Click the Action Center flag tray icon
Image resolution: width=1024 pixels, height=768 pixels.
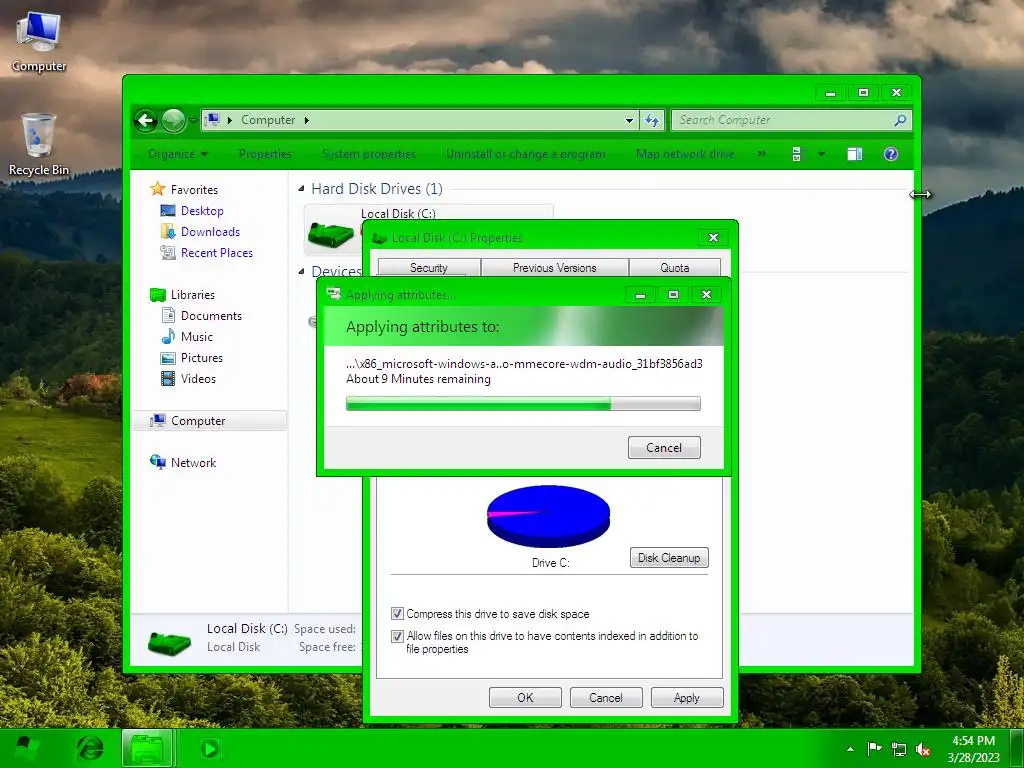click(874, 749)
